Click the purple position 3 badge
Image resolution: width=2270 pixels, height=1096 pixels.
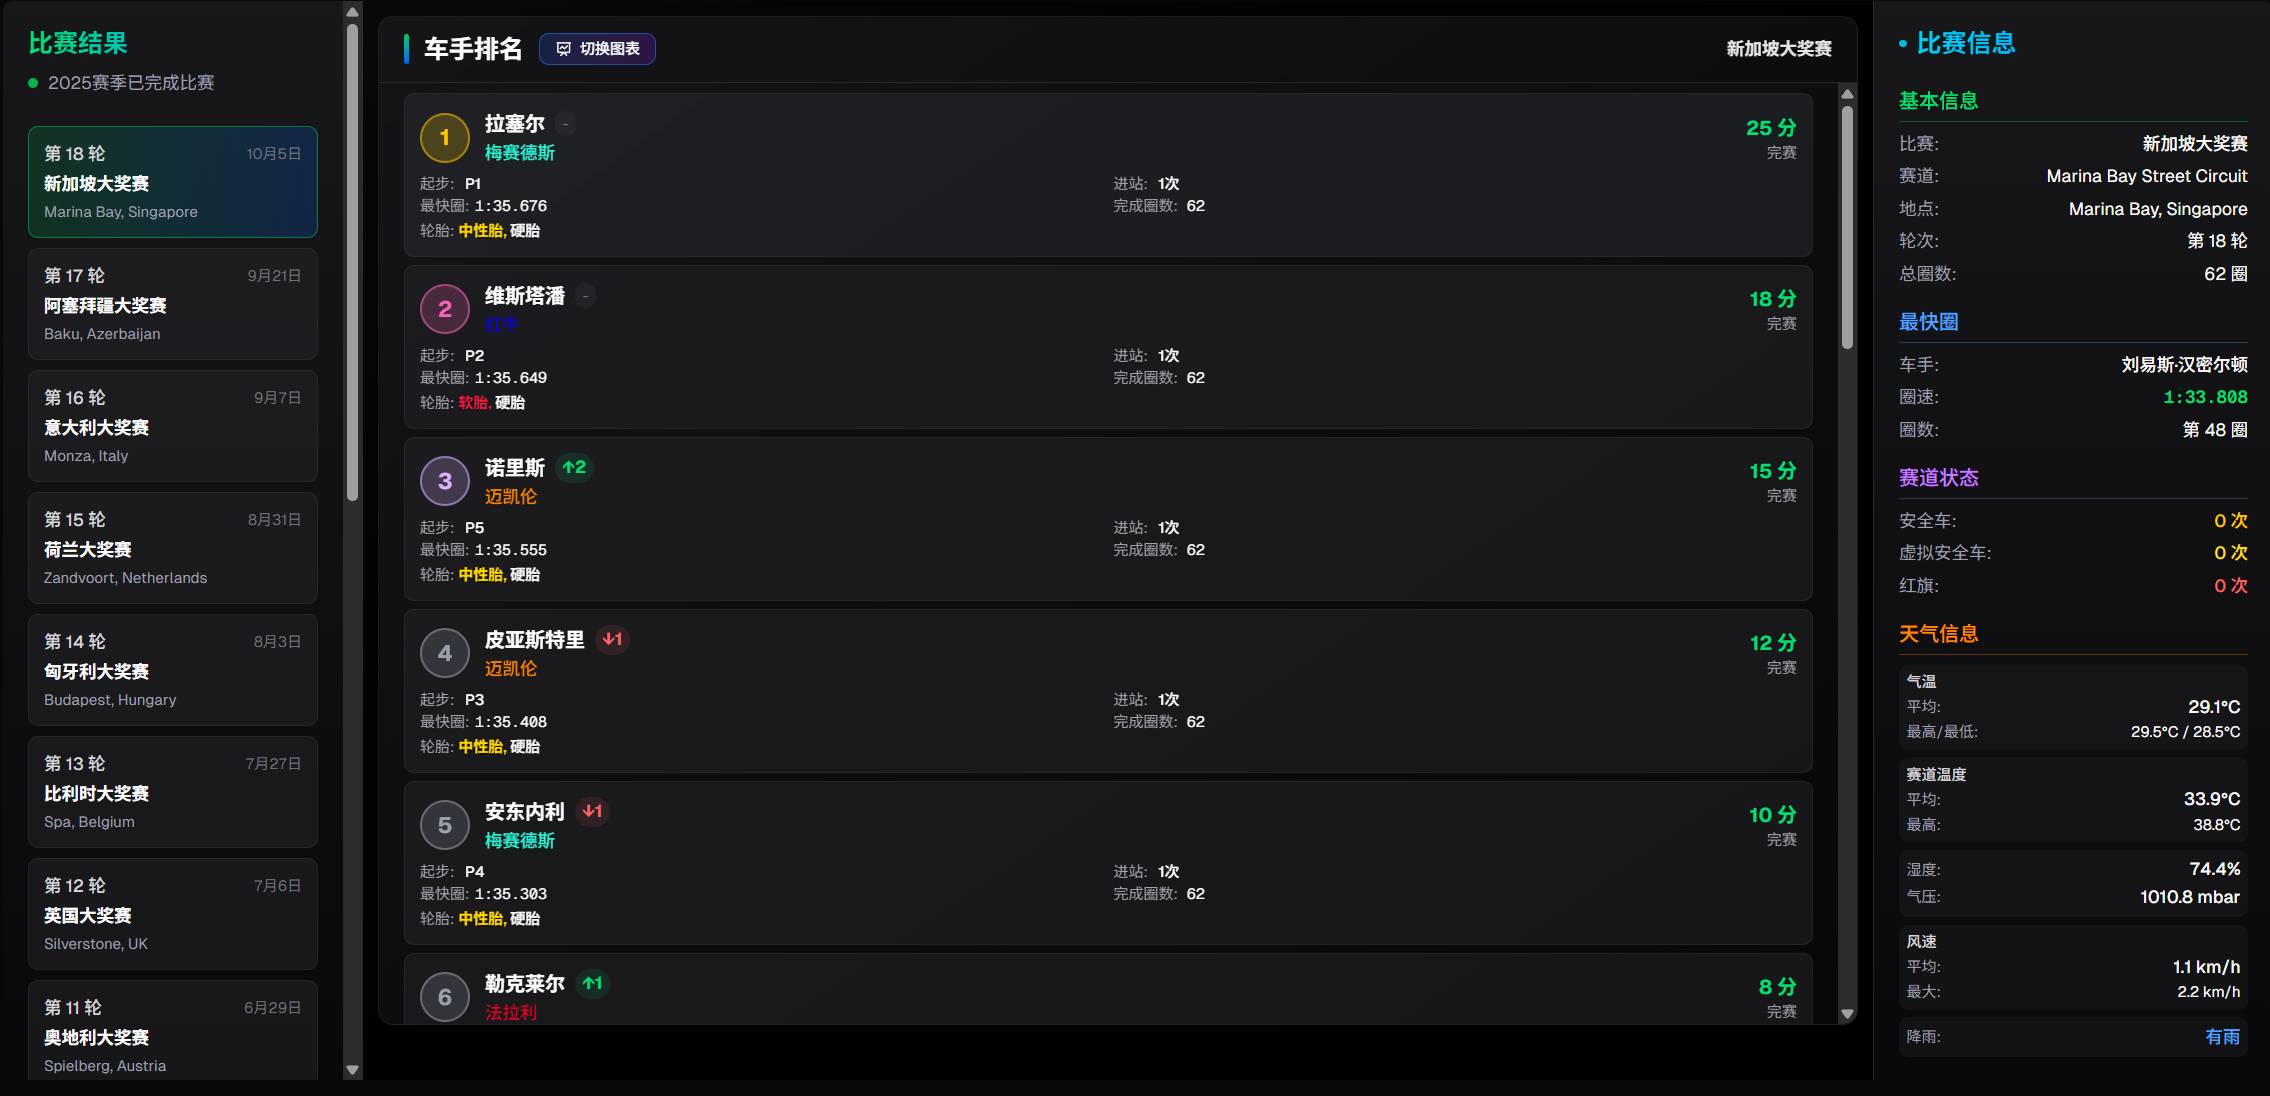[x=445, y=482]
